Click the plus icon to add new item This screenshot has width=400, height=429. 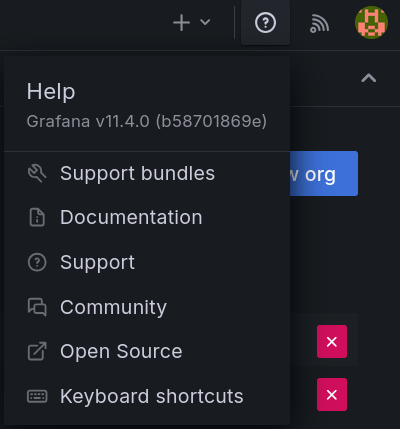(181, 23)
